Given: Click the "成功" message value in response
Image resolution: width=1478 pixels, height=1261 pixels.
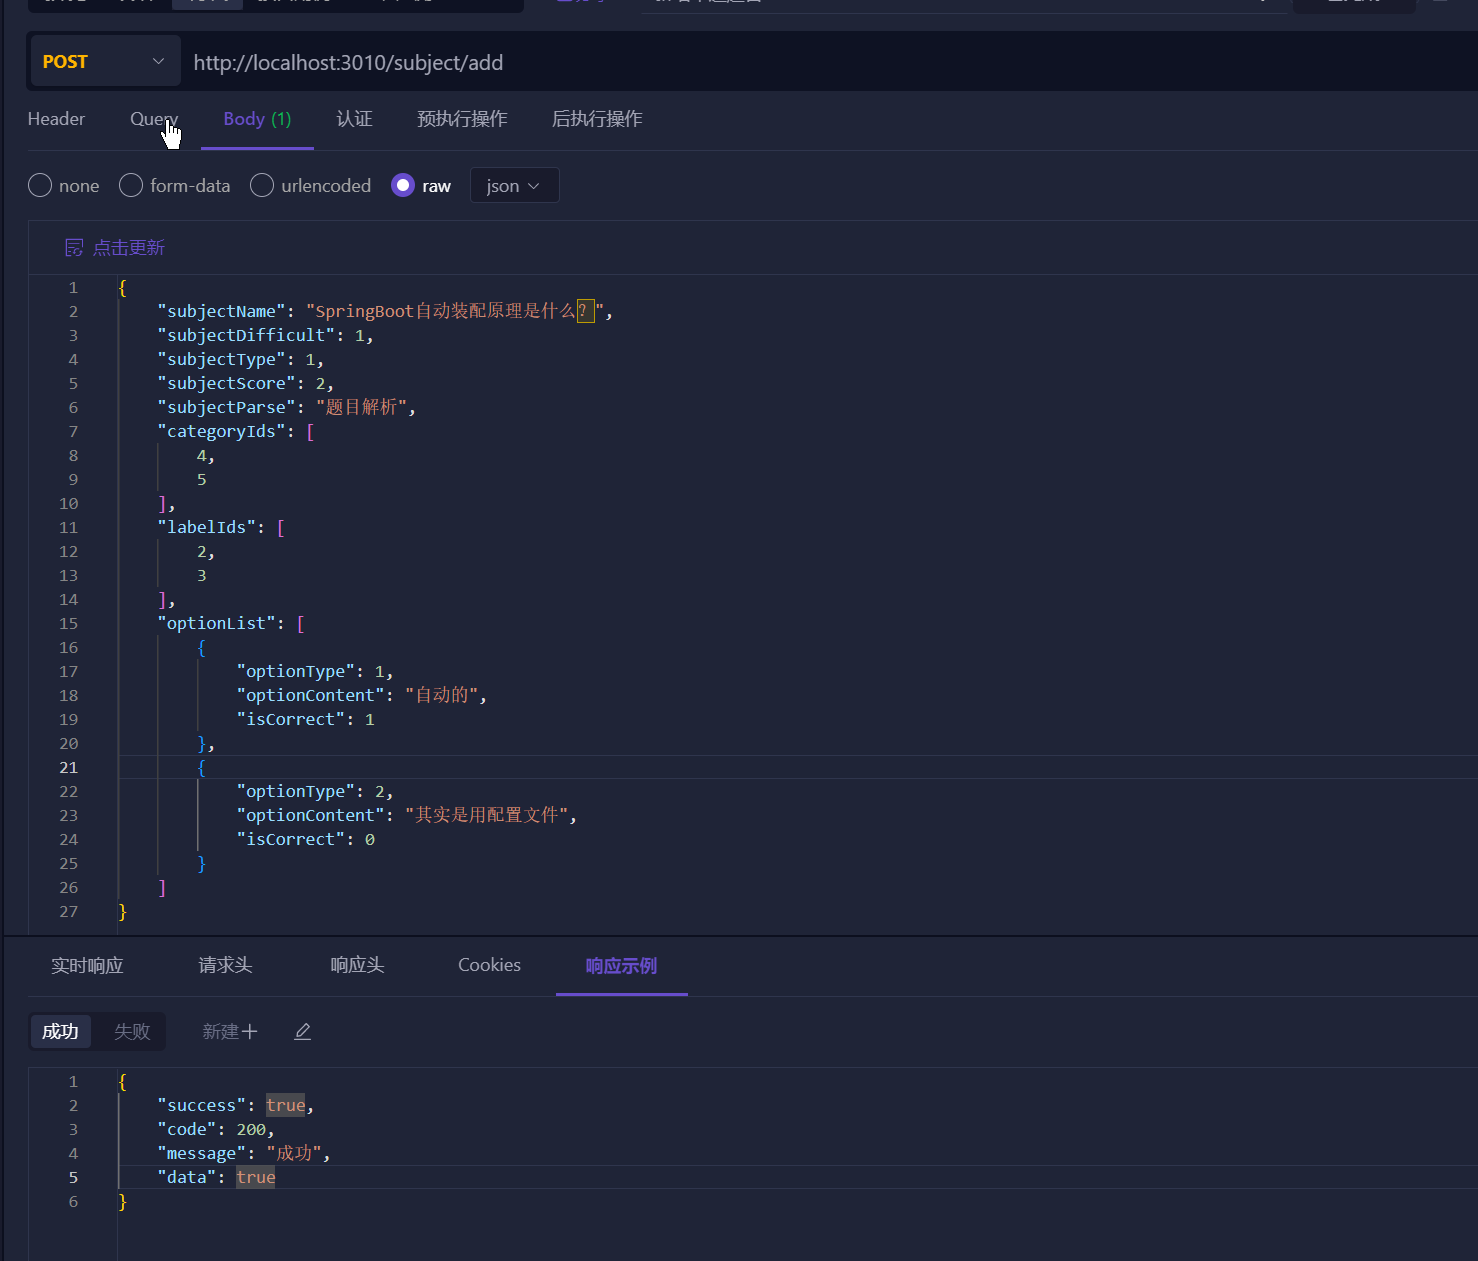Looking at the screenshot, I should [294, 1153].
